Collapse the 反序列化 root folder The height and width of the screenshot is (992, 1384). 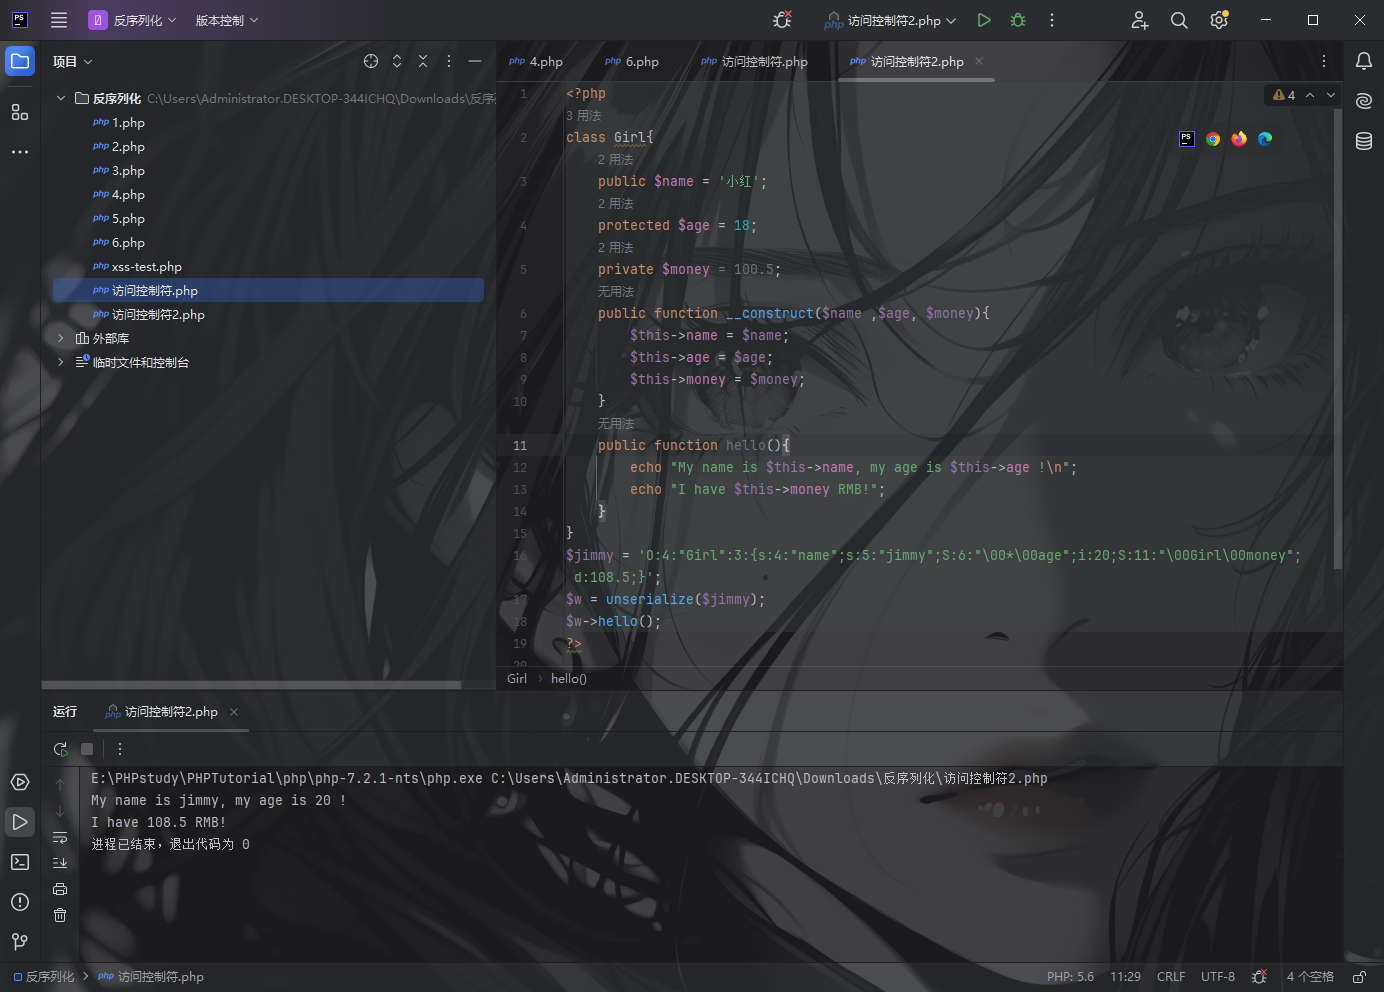pyautogui.click(x=61, y=98)
